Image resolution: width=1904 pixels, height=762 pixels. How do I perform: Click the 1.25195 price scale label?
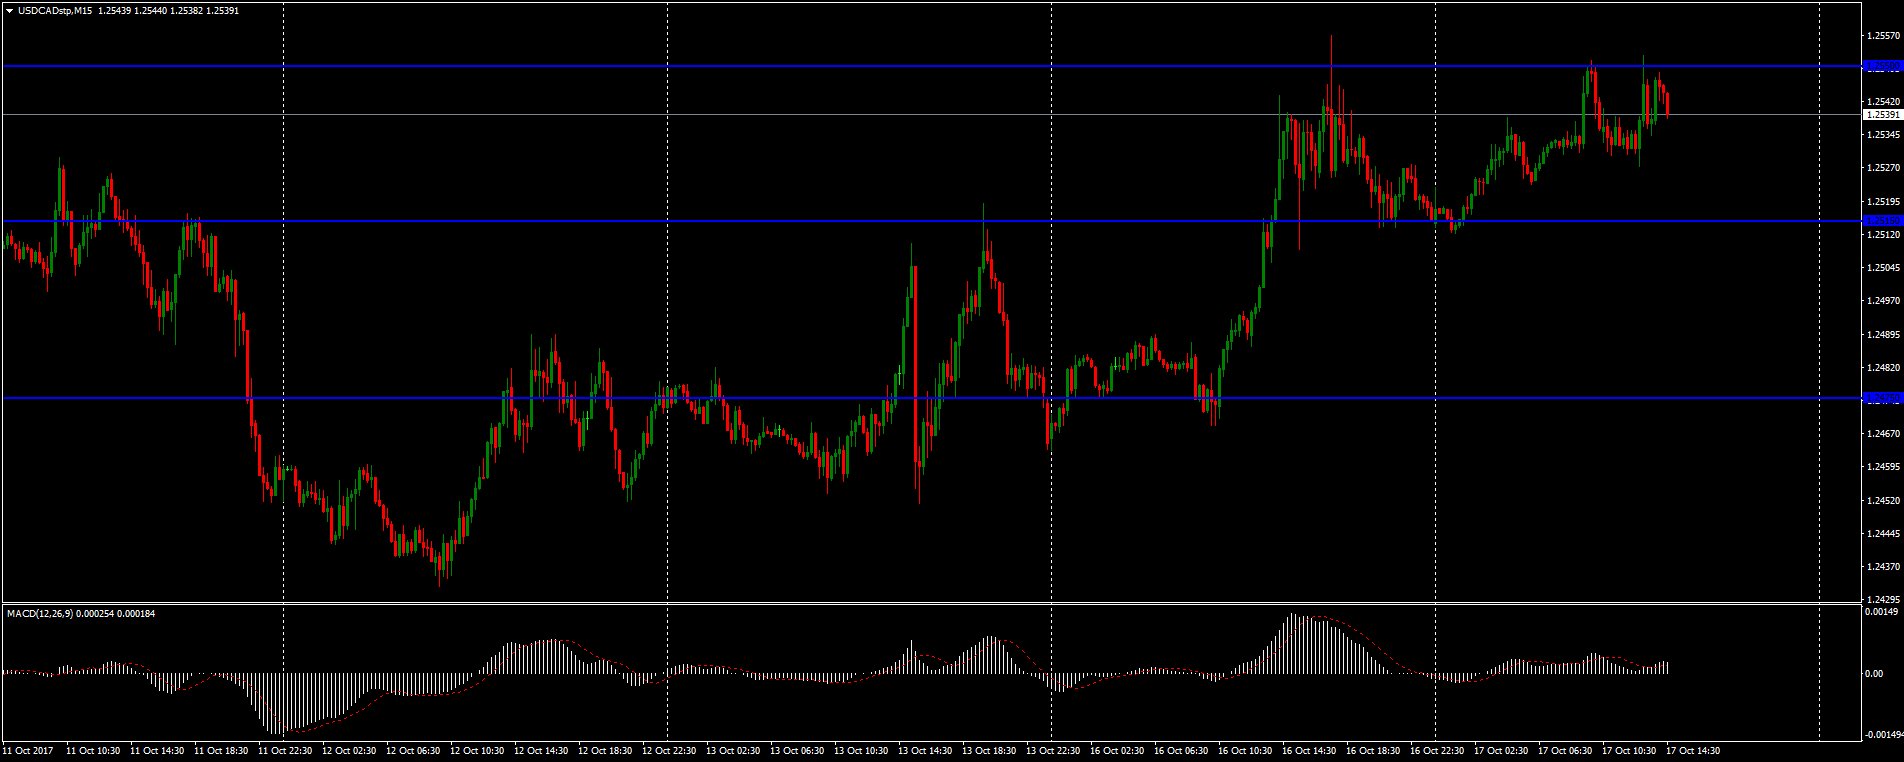pyautogui.click(x=1883, y=201)
